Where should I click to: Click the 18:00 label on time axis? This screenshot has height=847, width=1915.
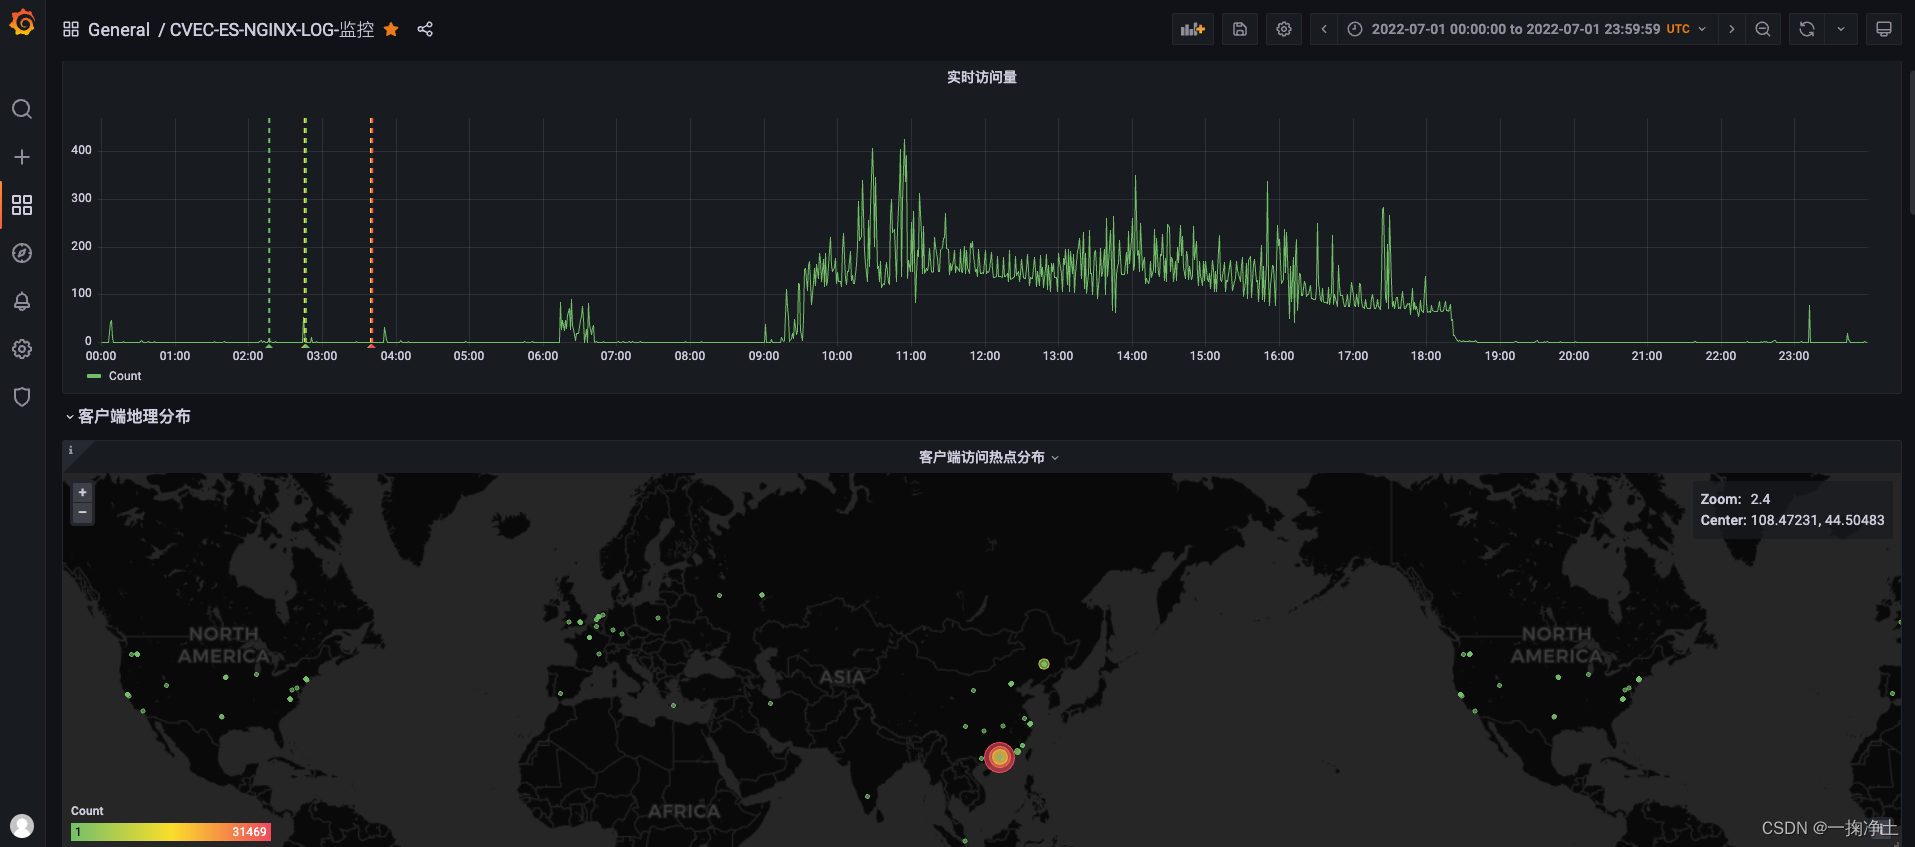[1426, 356]
